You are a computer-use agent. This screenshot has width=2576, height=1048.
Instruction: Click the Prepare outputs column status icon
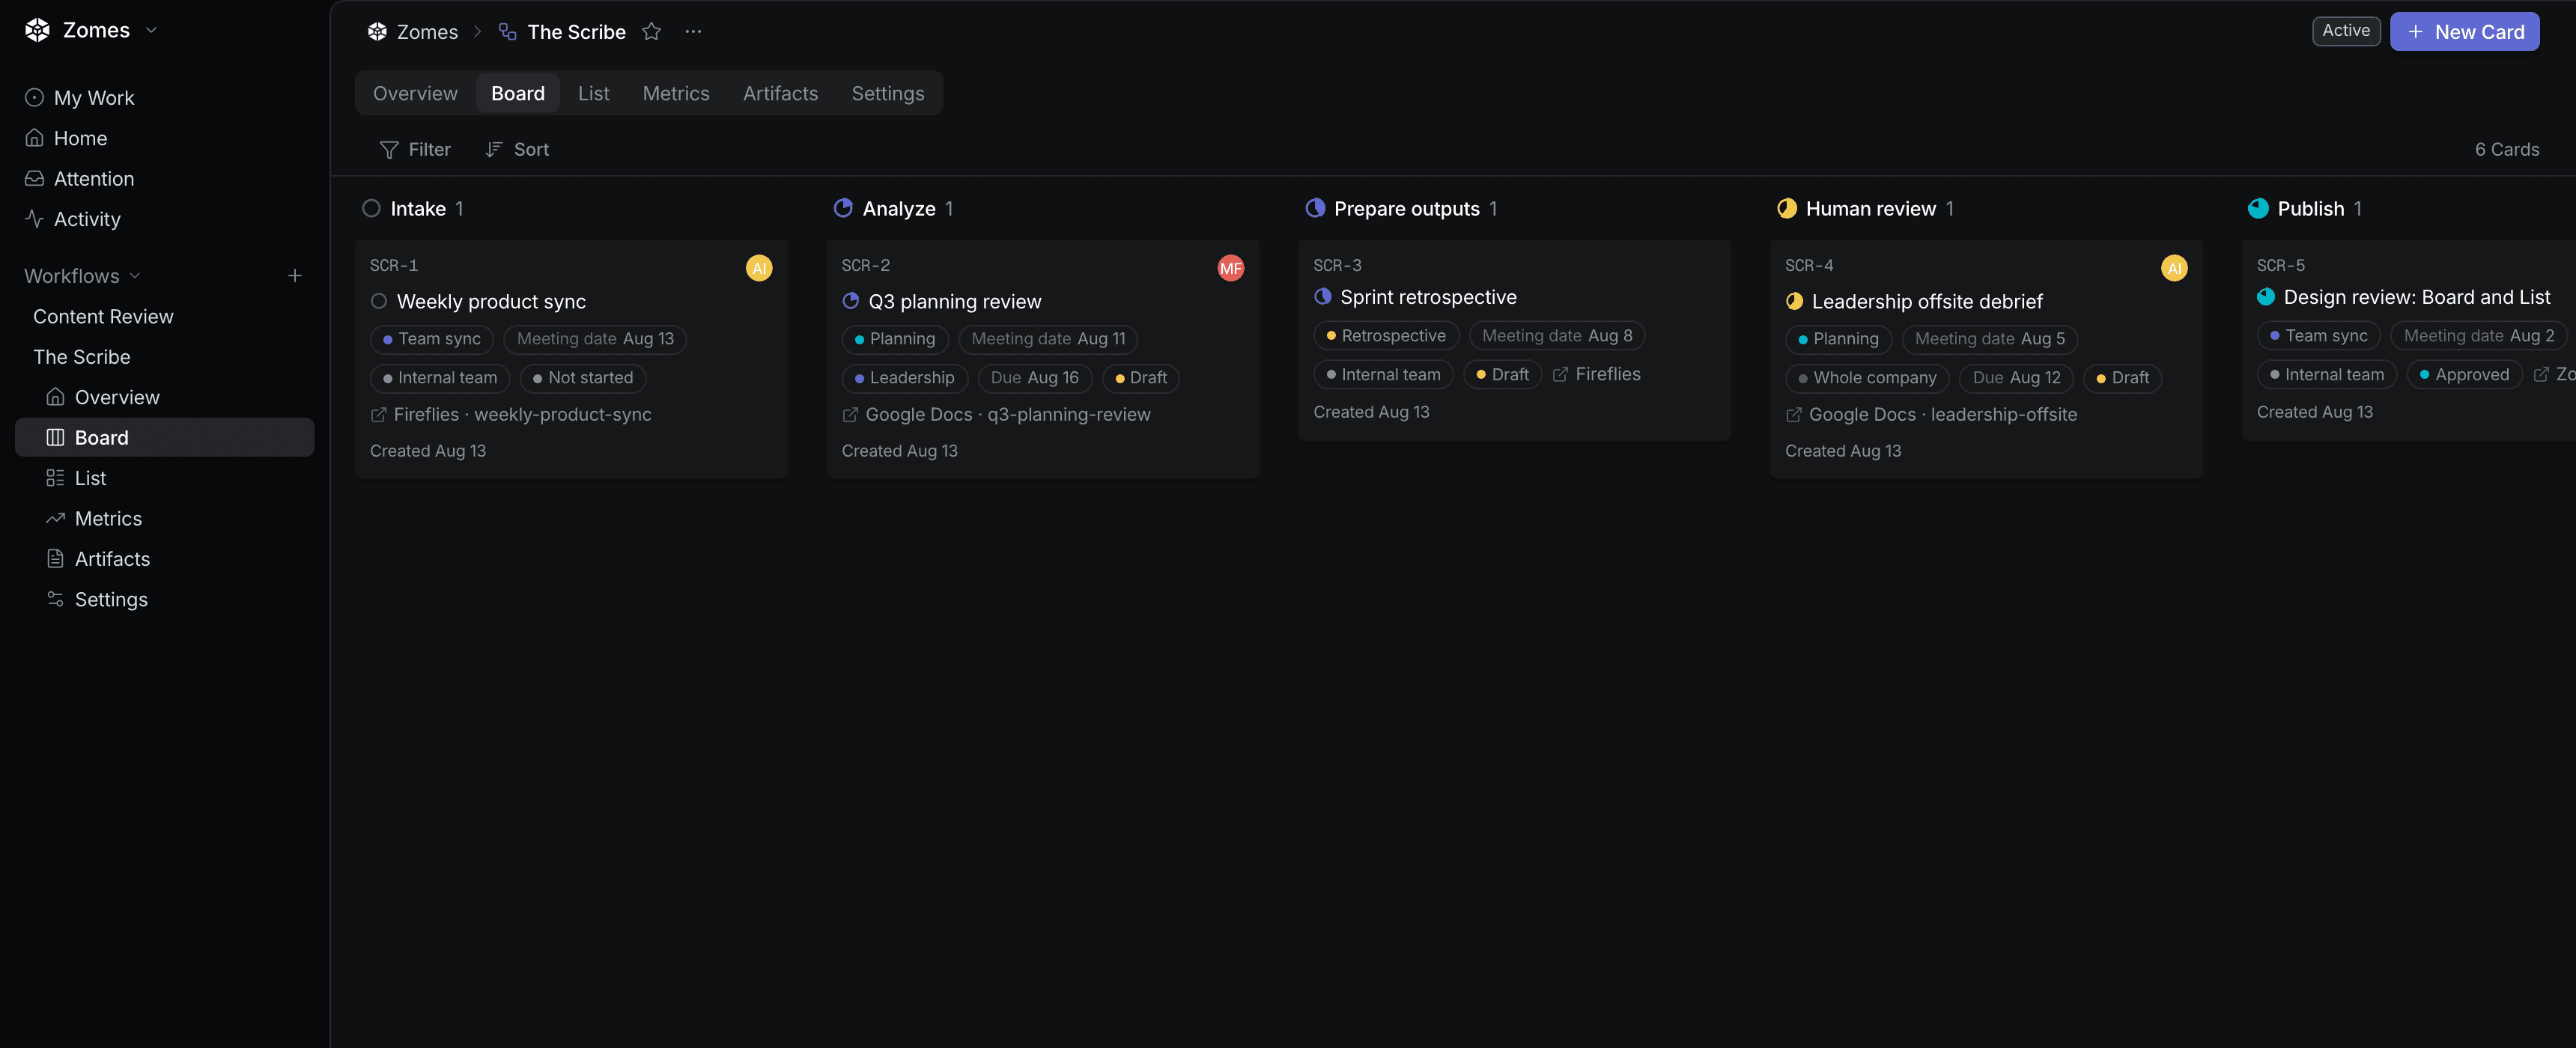click(1315, 208)
